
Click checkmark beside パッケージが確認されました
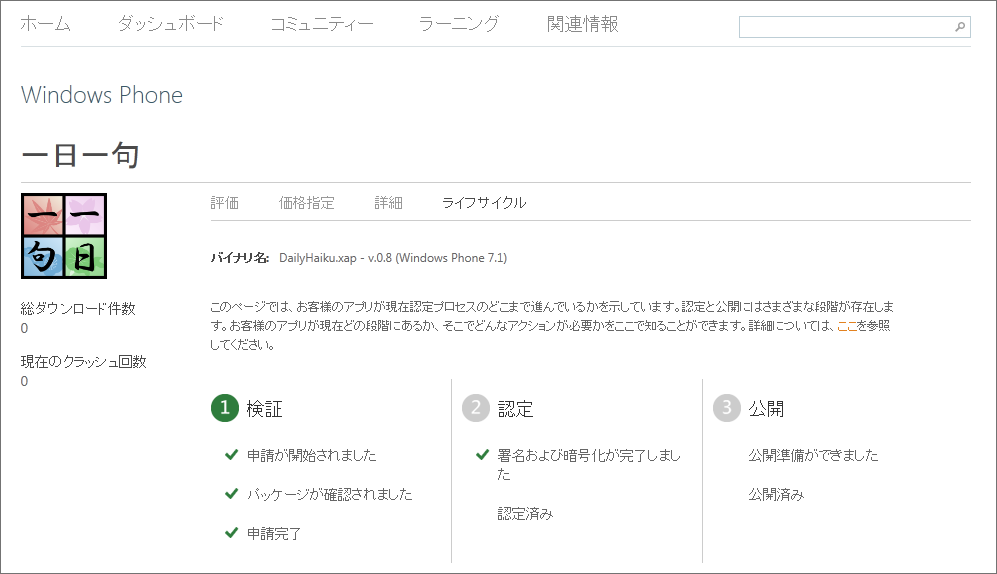point(231,494)
